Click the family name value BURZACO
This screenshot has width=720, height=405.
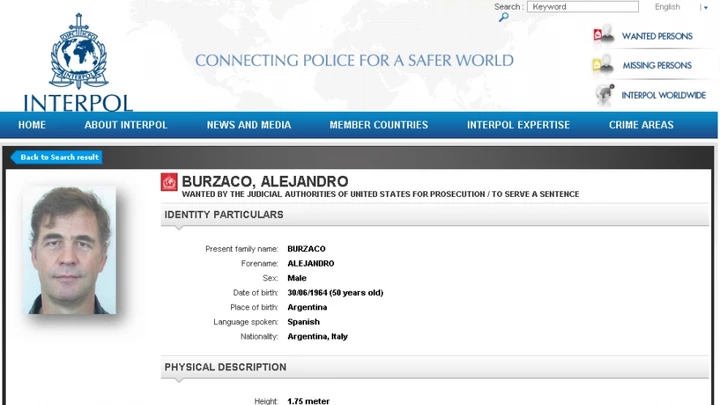coord(306,249)
